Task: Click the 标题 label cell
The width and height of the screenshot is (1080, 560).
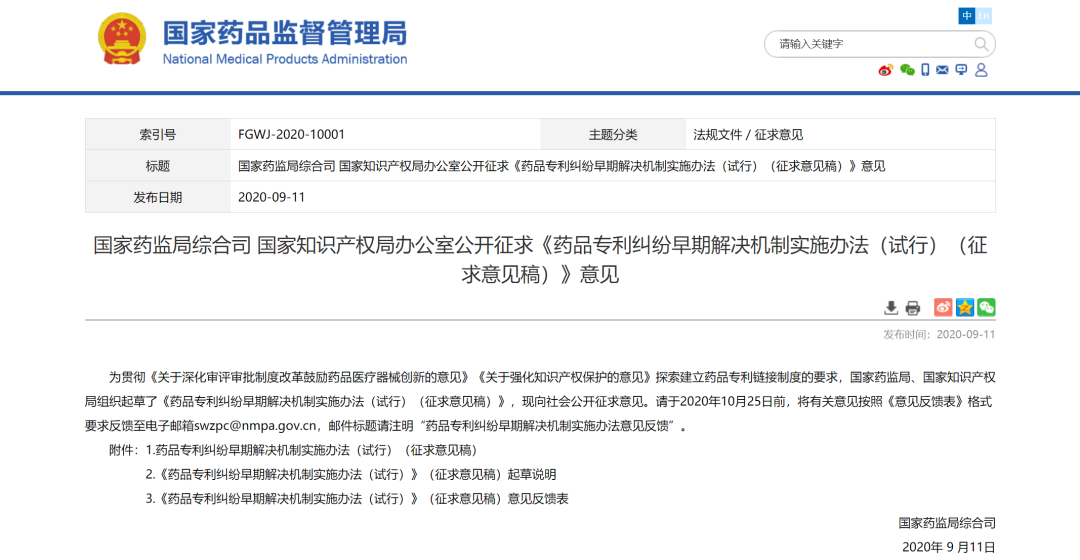Action: [158, 166]
